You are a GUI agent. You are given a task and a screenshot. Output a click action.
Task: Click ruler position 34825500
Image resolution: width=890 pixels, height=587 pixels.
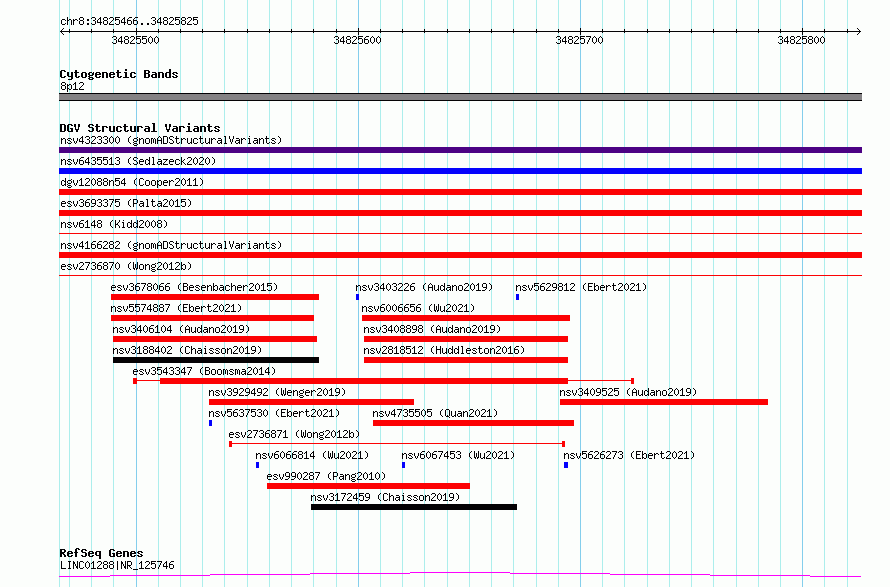pos(136,40)
